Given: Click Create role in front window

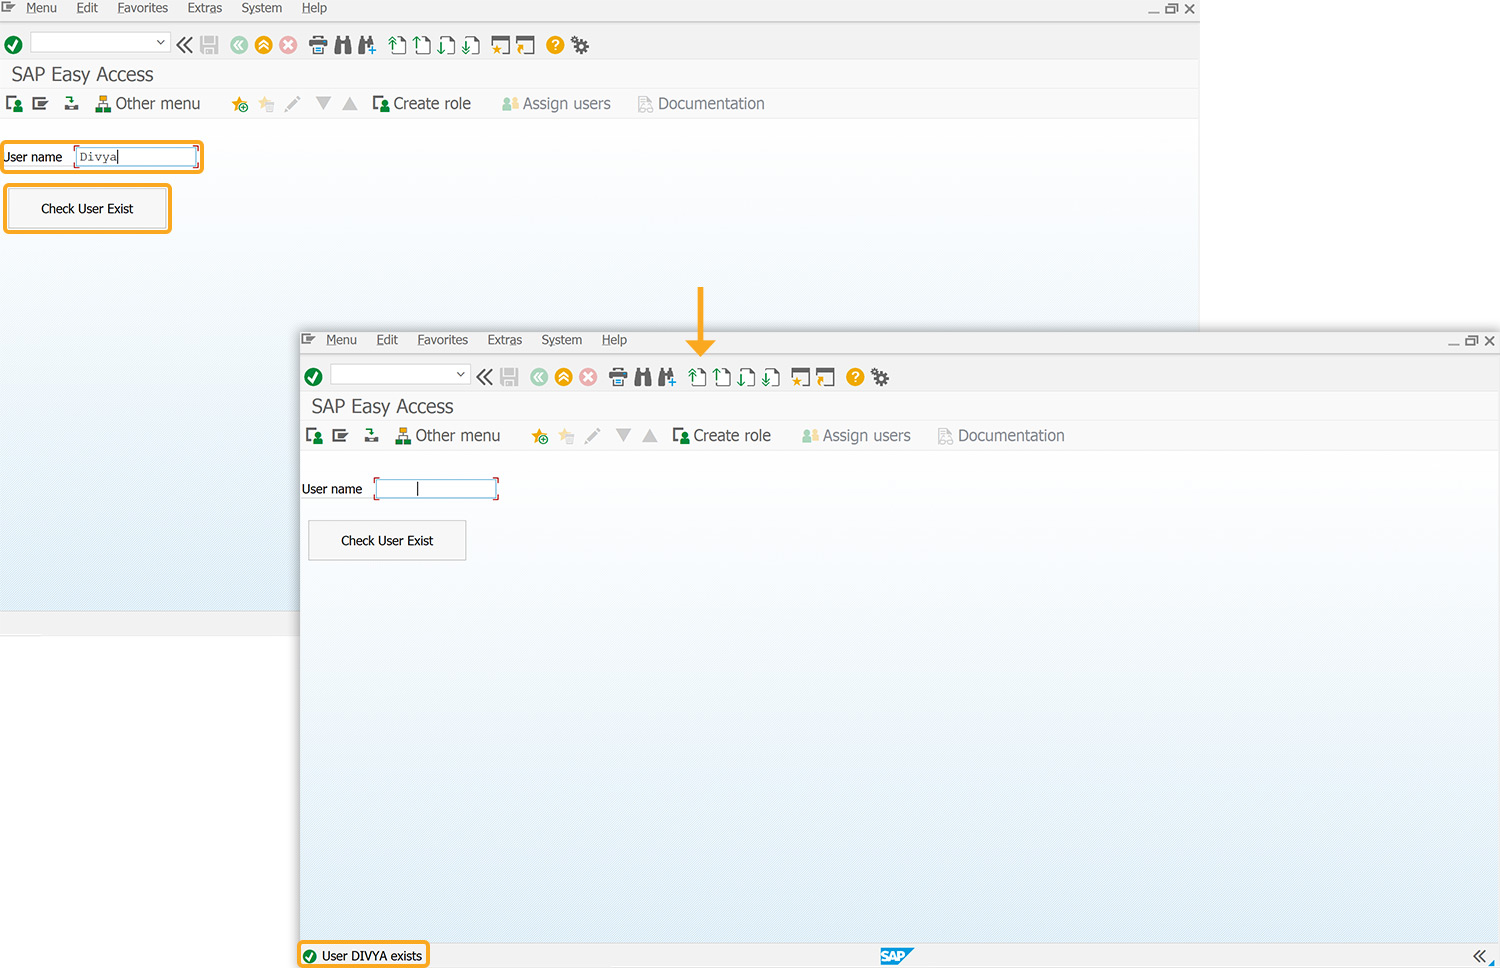Looking at the screenshot, I should click(x=721, y=436).
